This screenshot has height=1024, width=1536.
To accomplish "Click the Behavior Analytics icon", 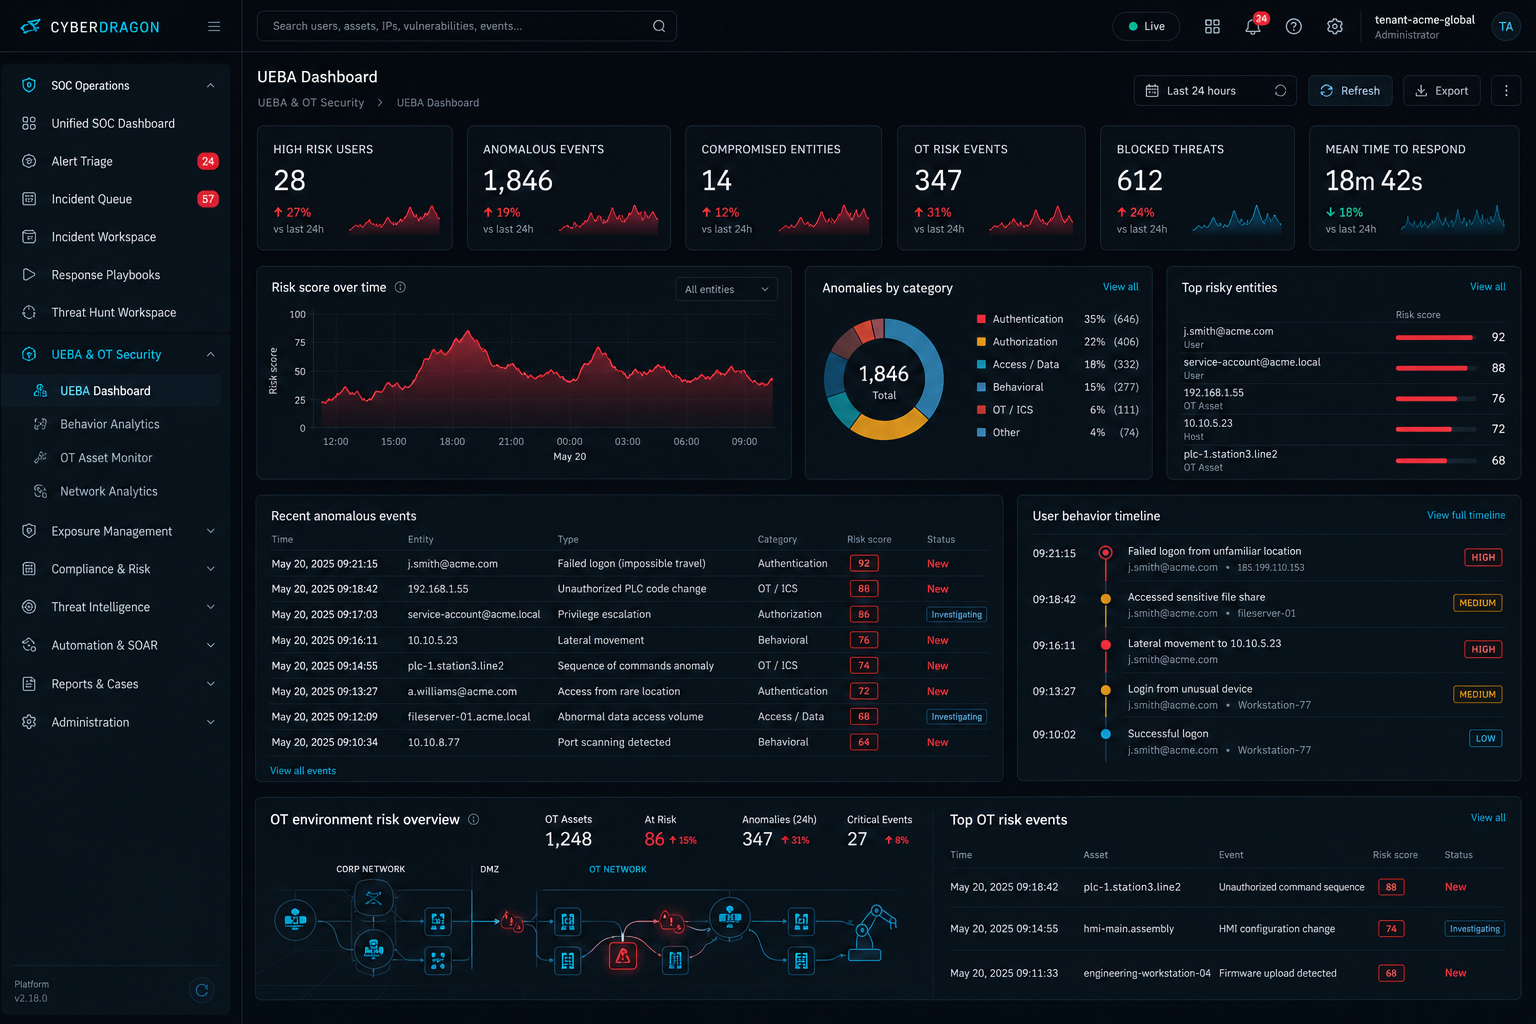I will coord(40,424).
